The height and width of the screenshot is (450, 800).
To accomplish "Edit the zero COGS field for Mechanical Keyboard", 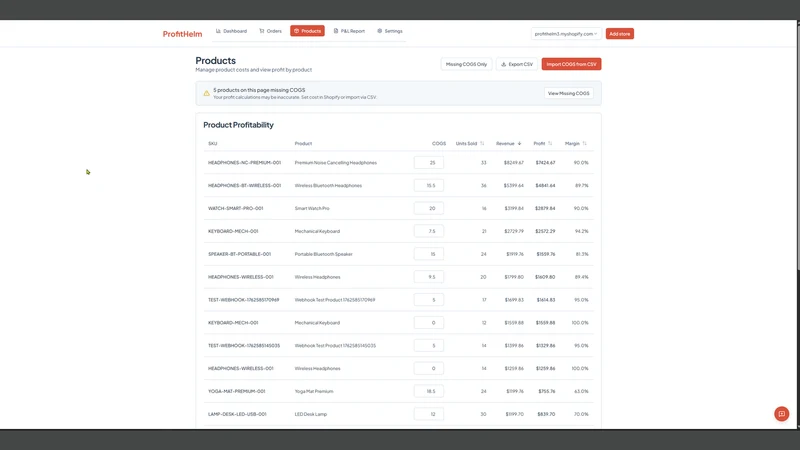I will 429,322.
